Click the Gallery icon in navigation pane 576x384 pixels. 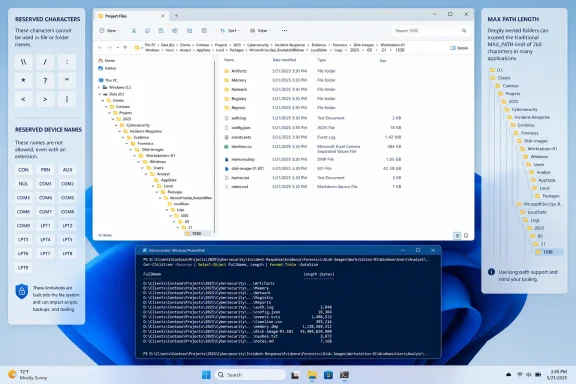click(100, 68)
